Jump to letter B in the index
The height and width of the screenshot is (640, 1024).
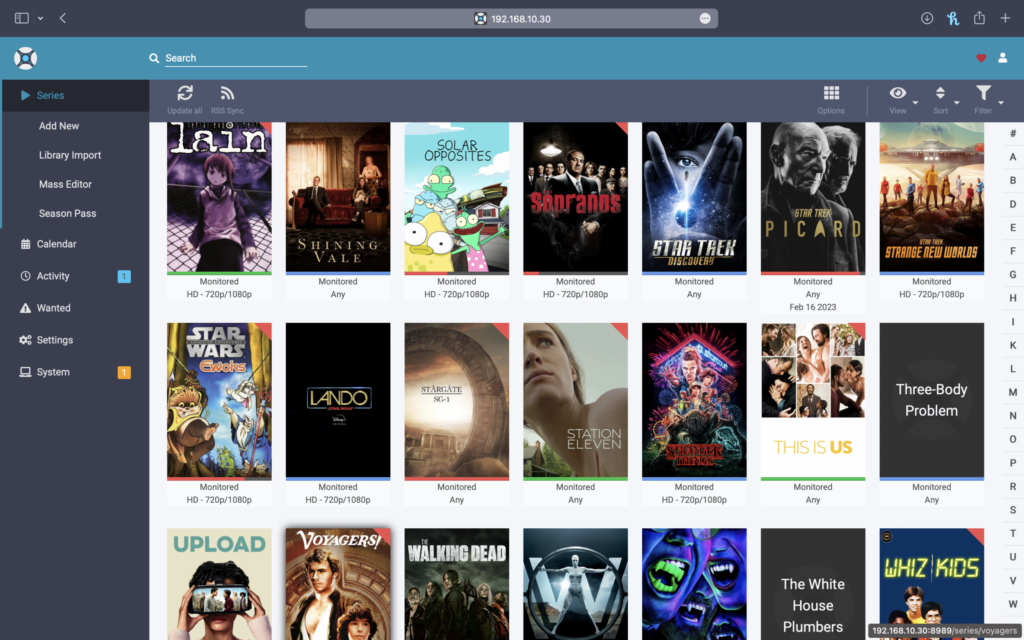[x=1013, y=180]
